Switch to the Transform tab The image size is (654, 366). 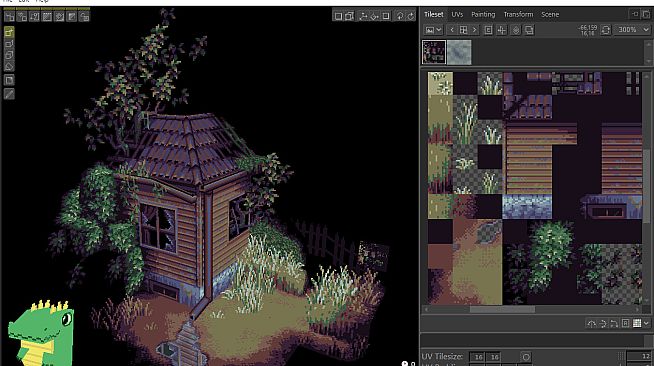(x=518, y=14)
